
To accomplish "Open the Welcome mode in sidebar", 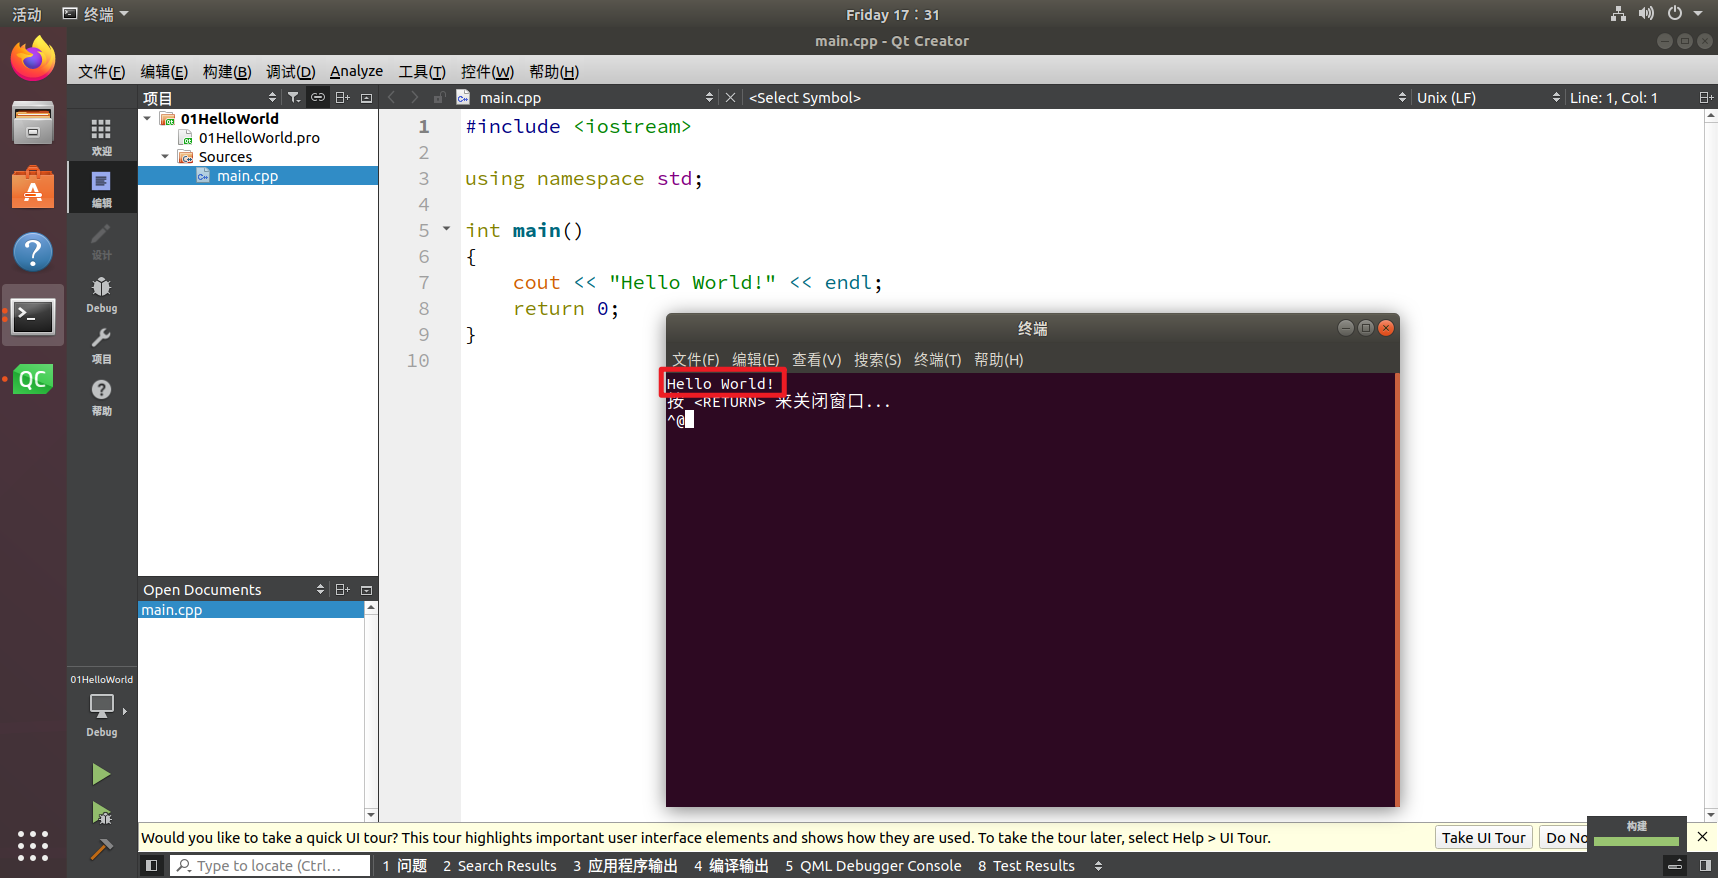I will pos(101,136).
